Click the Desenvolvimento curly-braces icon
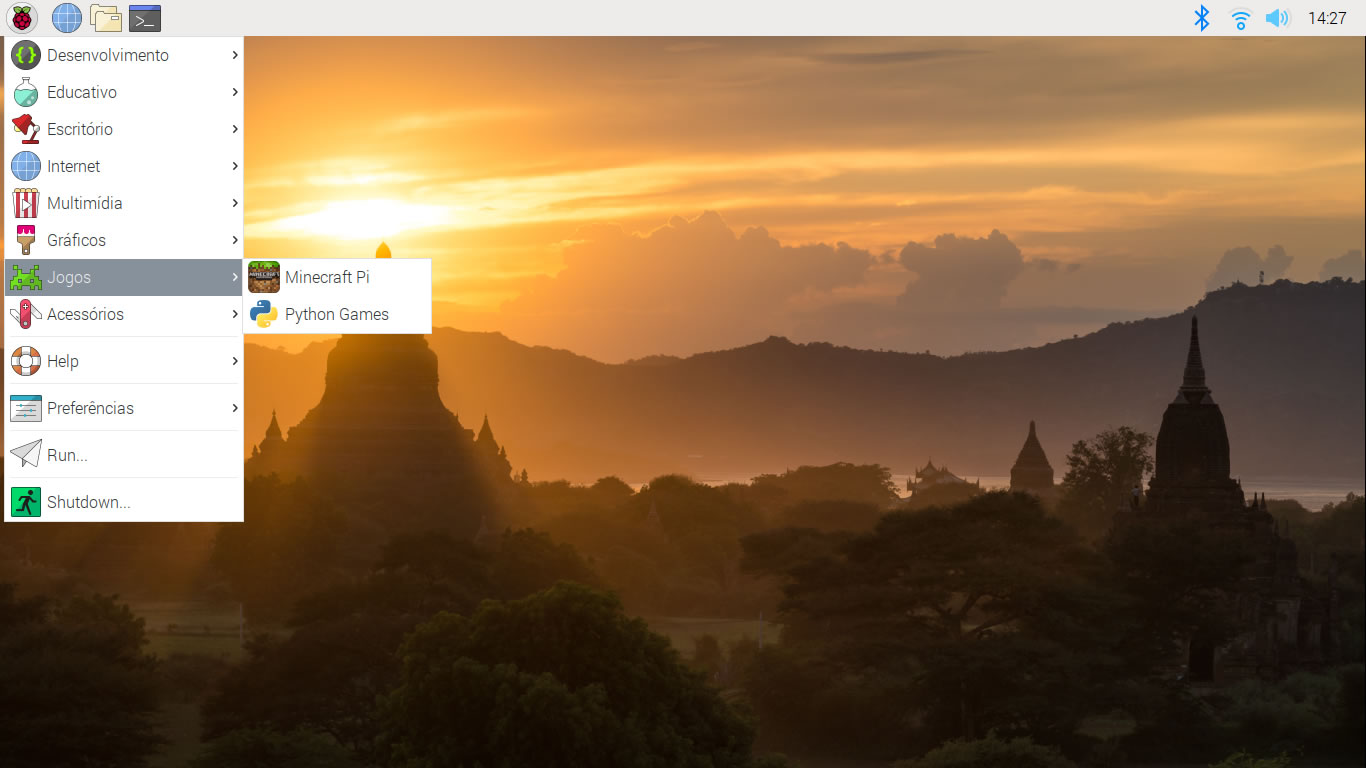The width and height of the screenshot is (1366, 768). pos(26,55)
